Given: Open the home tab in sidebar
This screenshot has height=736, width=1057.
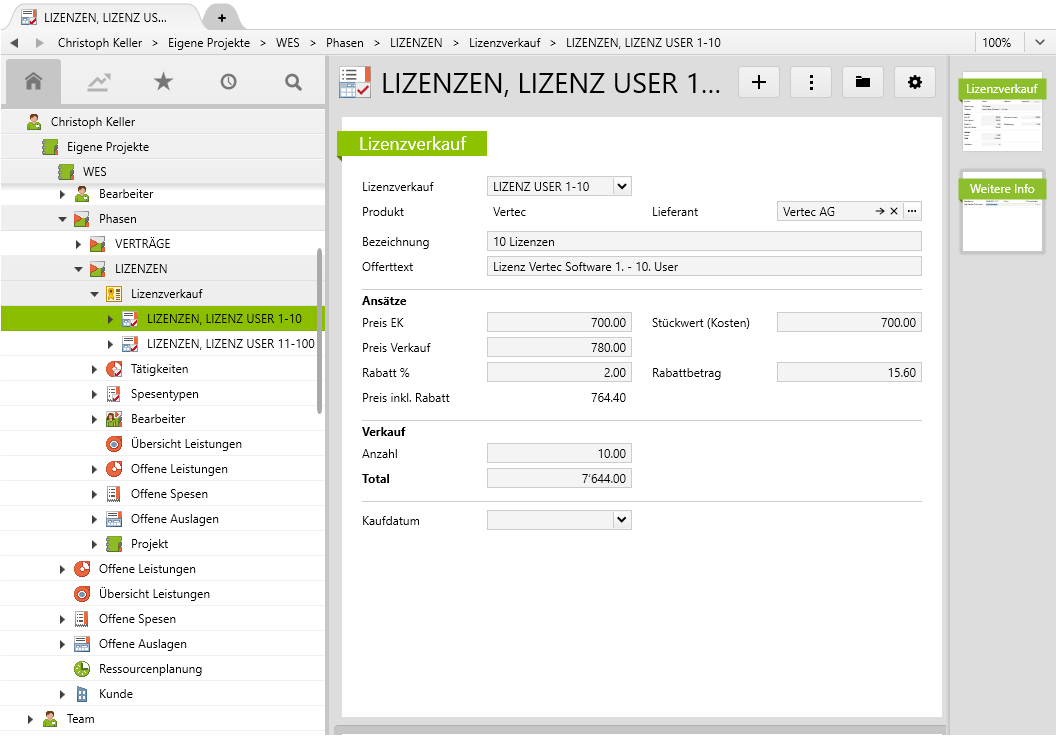Looking at the screenshot, I should click(33, 82).
